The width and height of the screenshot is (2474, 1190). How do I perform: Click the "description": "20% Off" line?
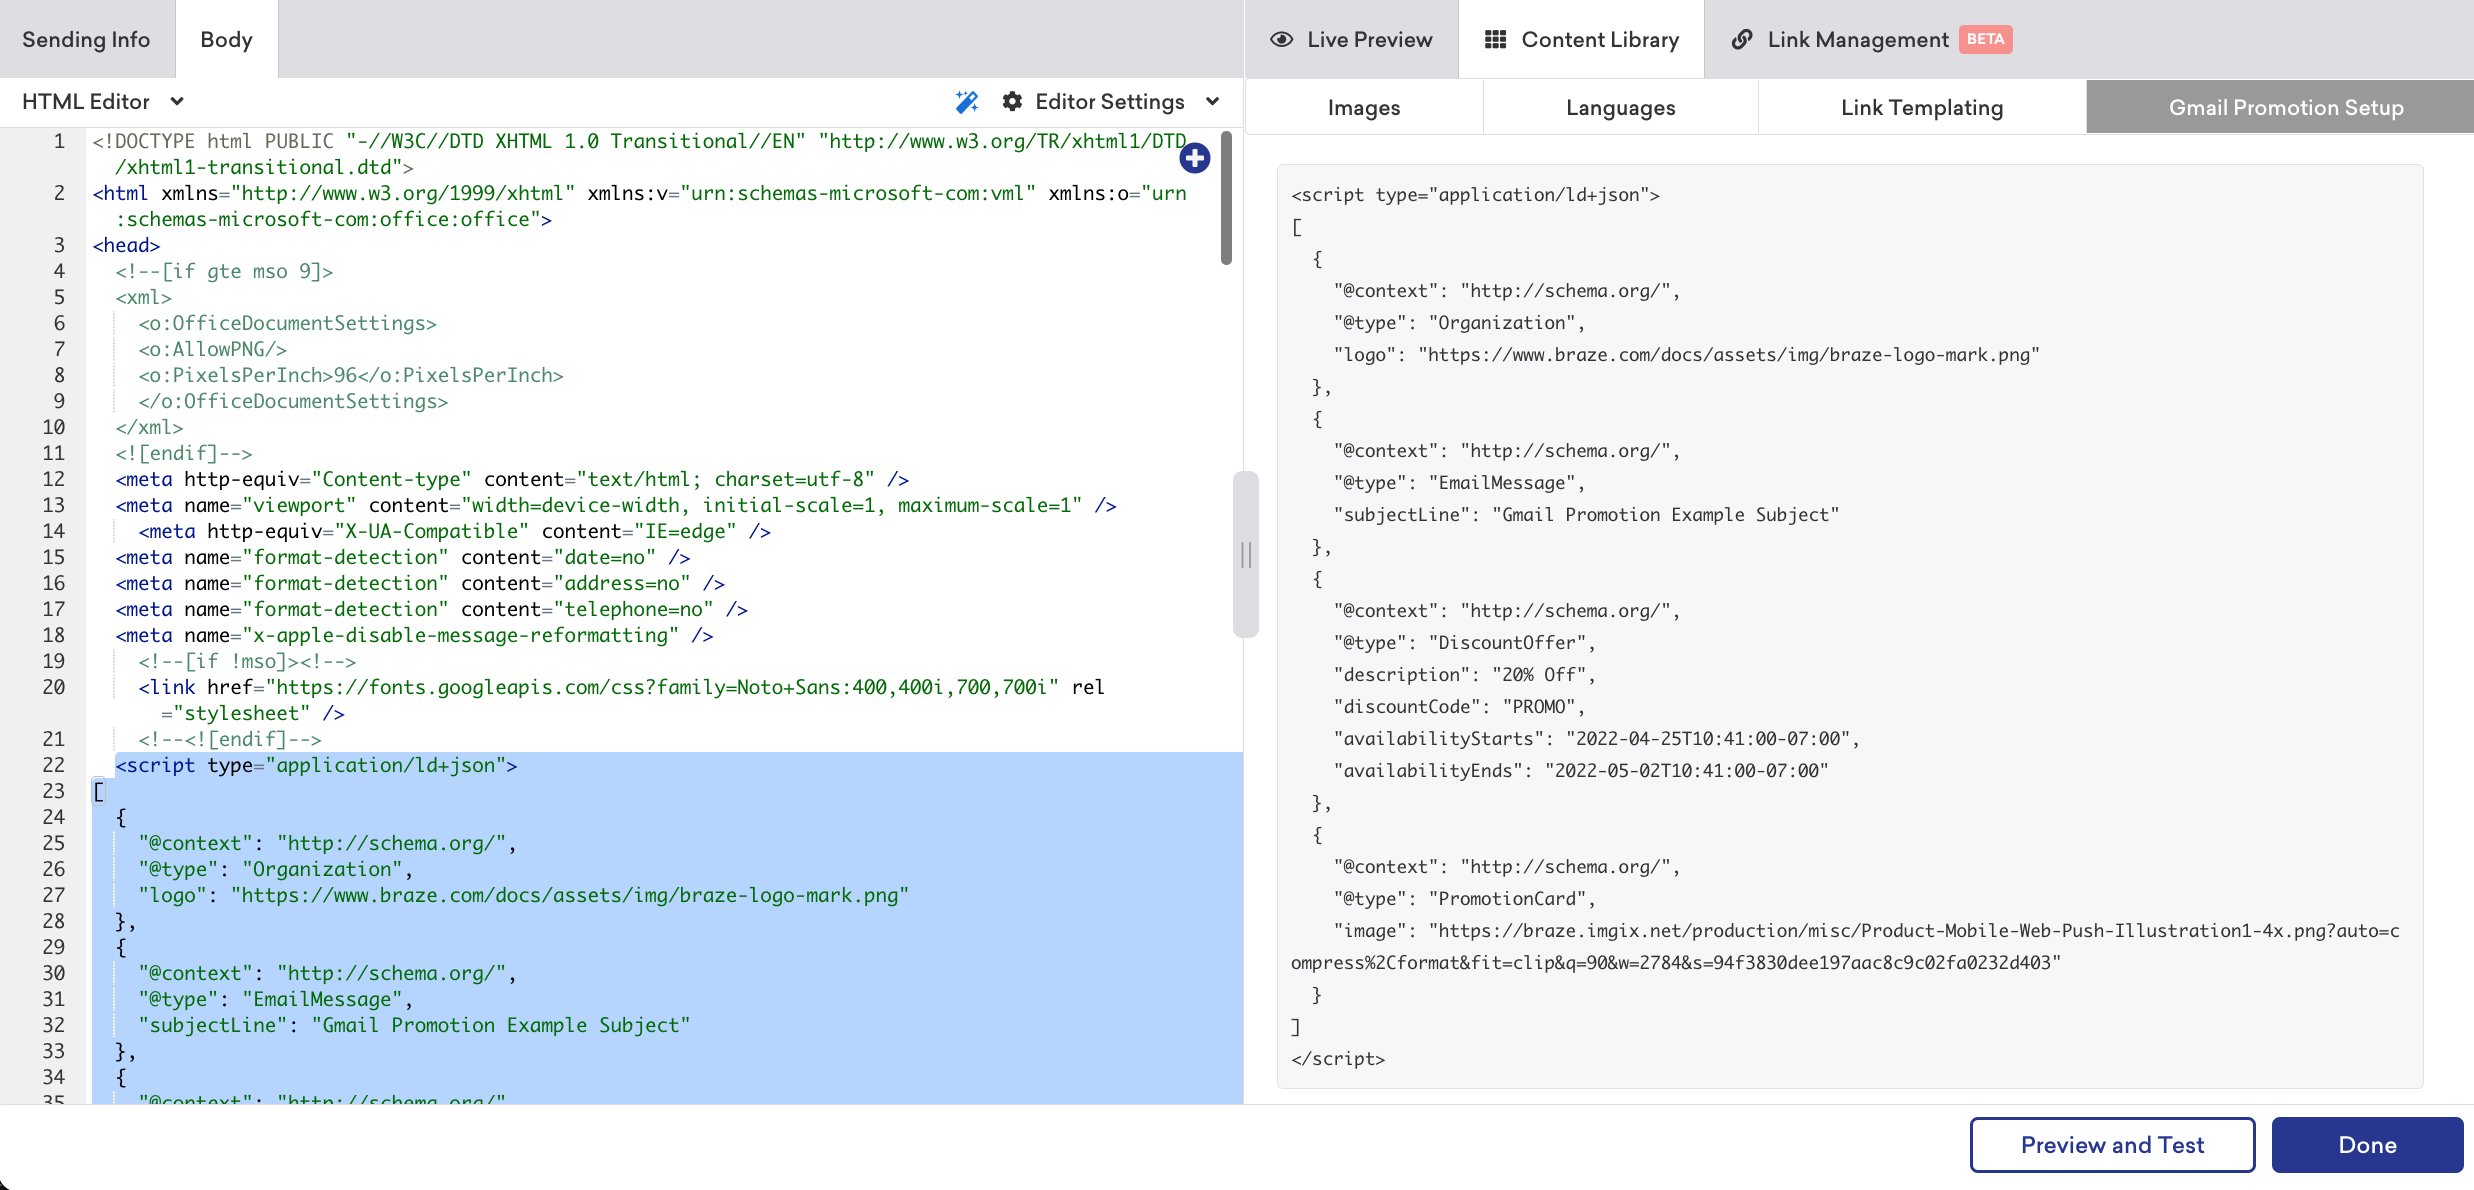click(x=1465, y=675)
